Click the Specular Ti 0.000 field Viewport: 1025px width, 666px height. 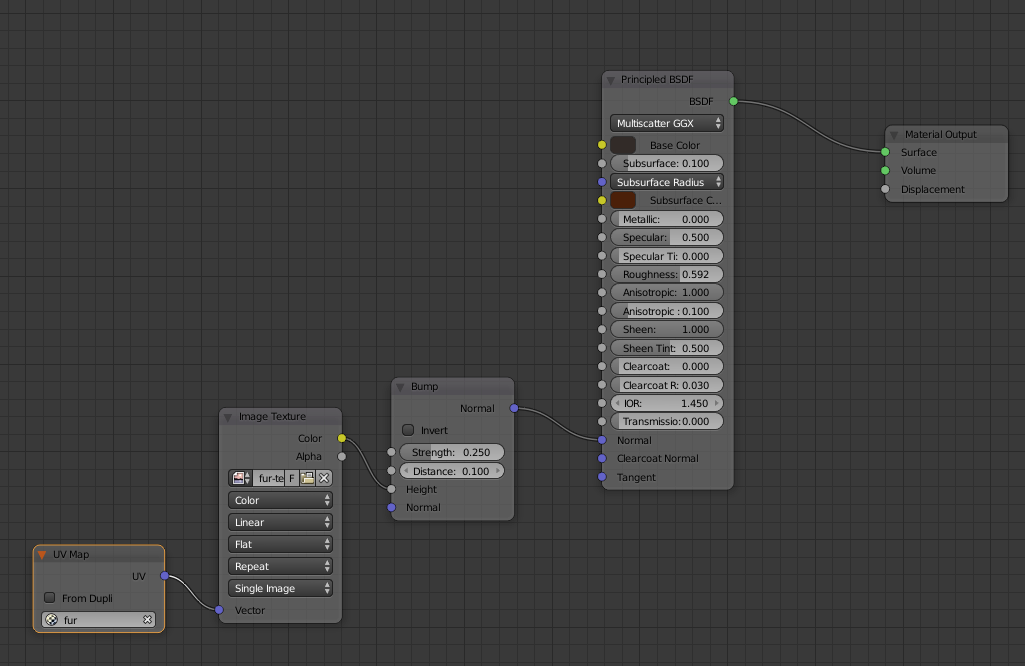[667, 256]
